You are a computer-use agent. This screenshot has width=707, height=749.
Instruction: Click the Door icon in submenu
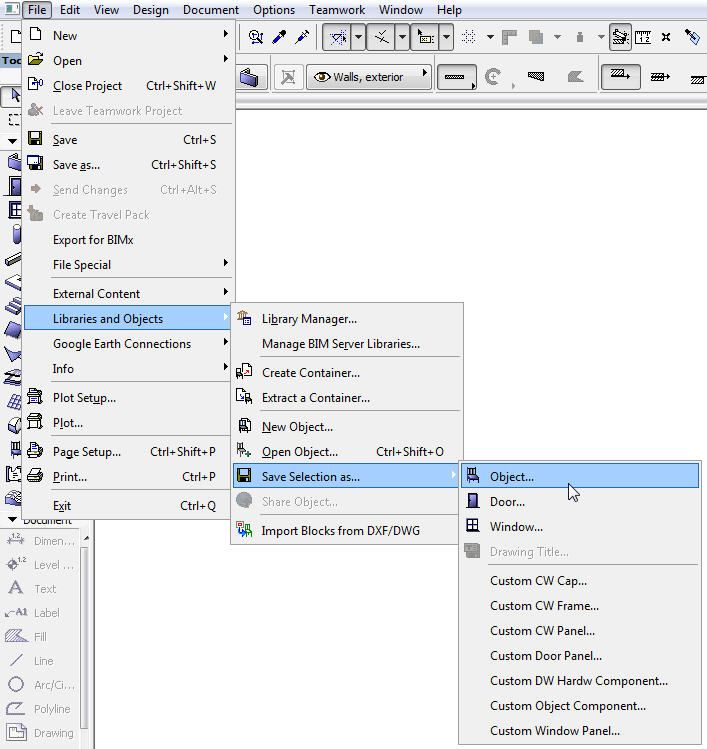click(472, 501)
